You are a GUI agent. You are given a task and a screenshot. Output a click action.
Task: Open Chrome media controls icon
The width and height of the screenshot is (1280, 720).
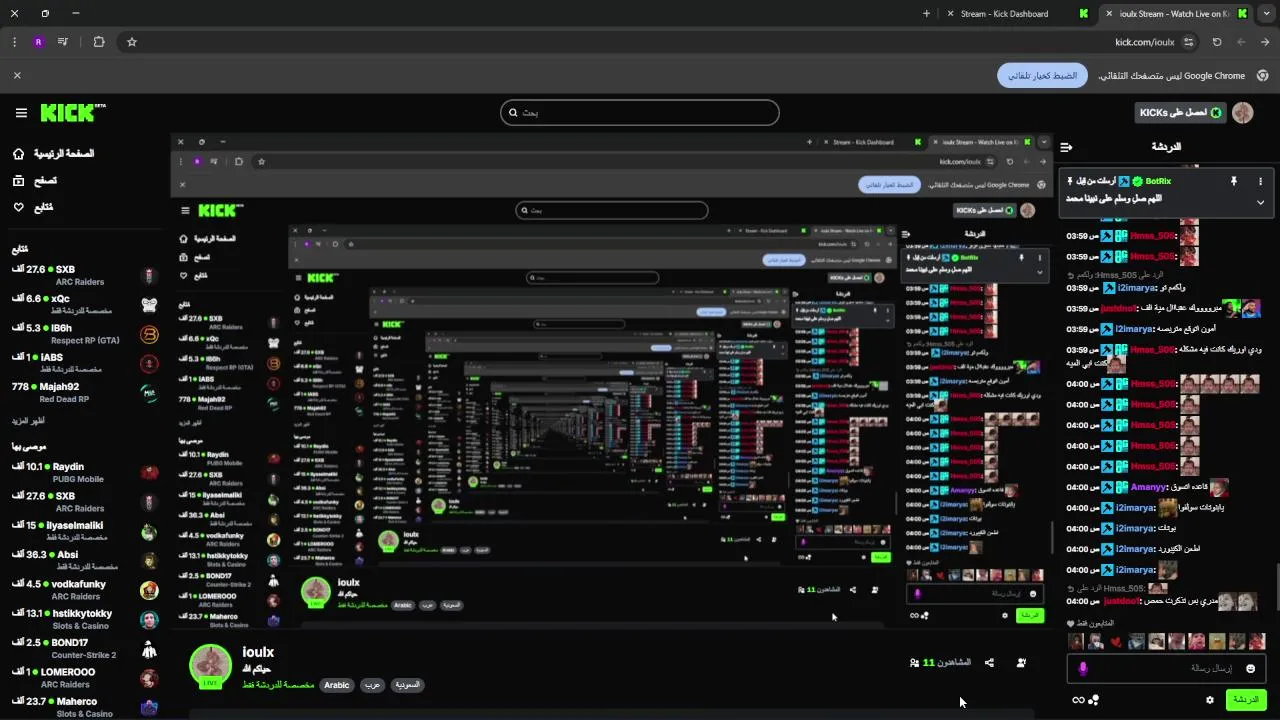point(63,42)
